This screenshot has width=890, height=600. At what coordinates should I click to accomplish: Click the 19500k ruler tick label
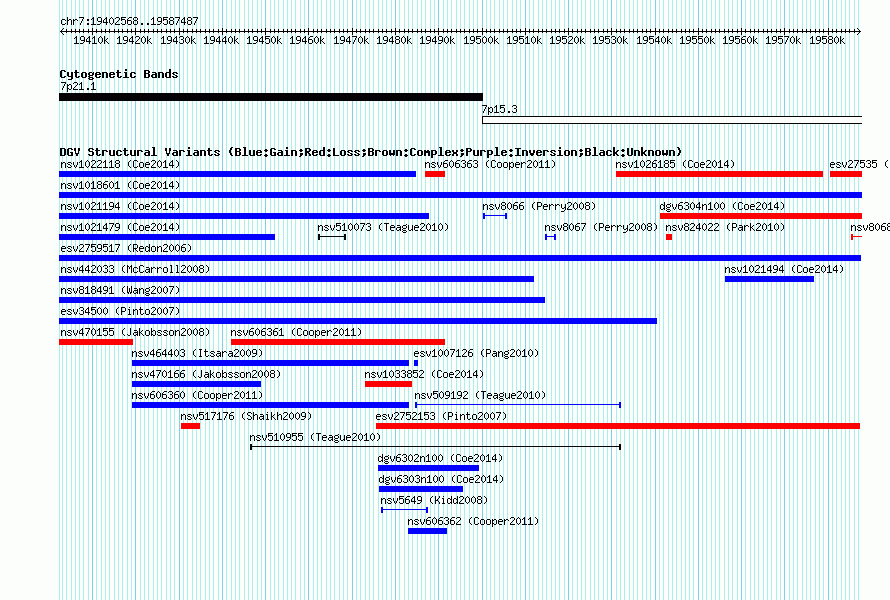coord(481,40)
